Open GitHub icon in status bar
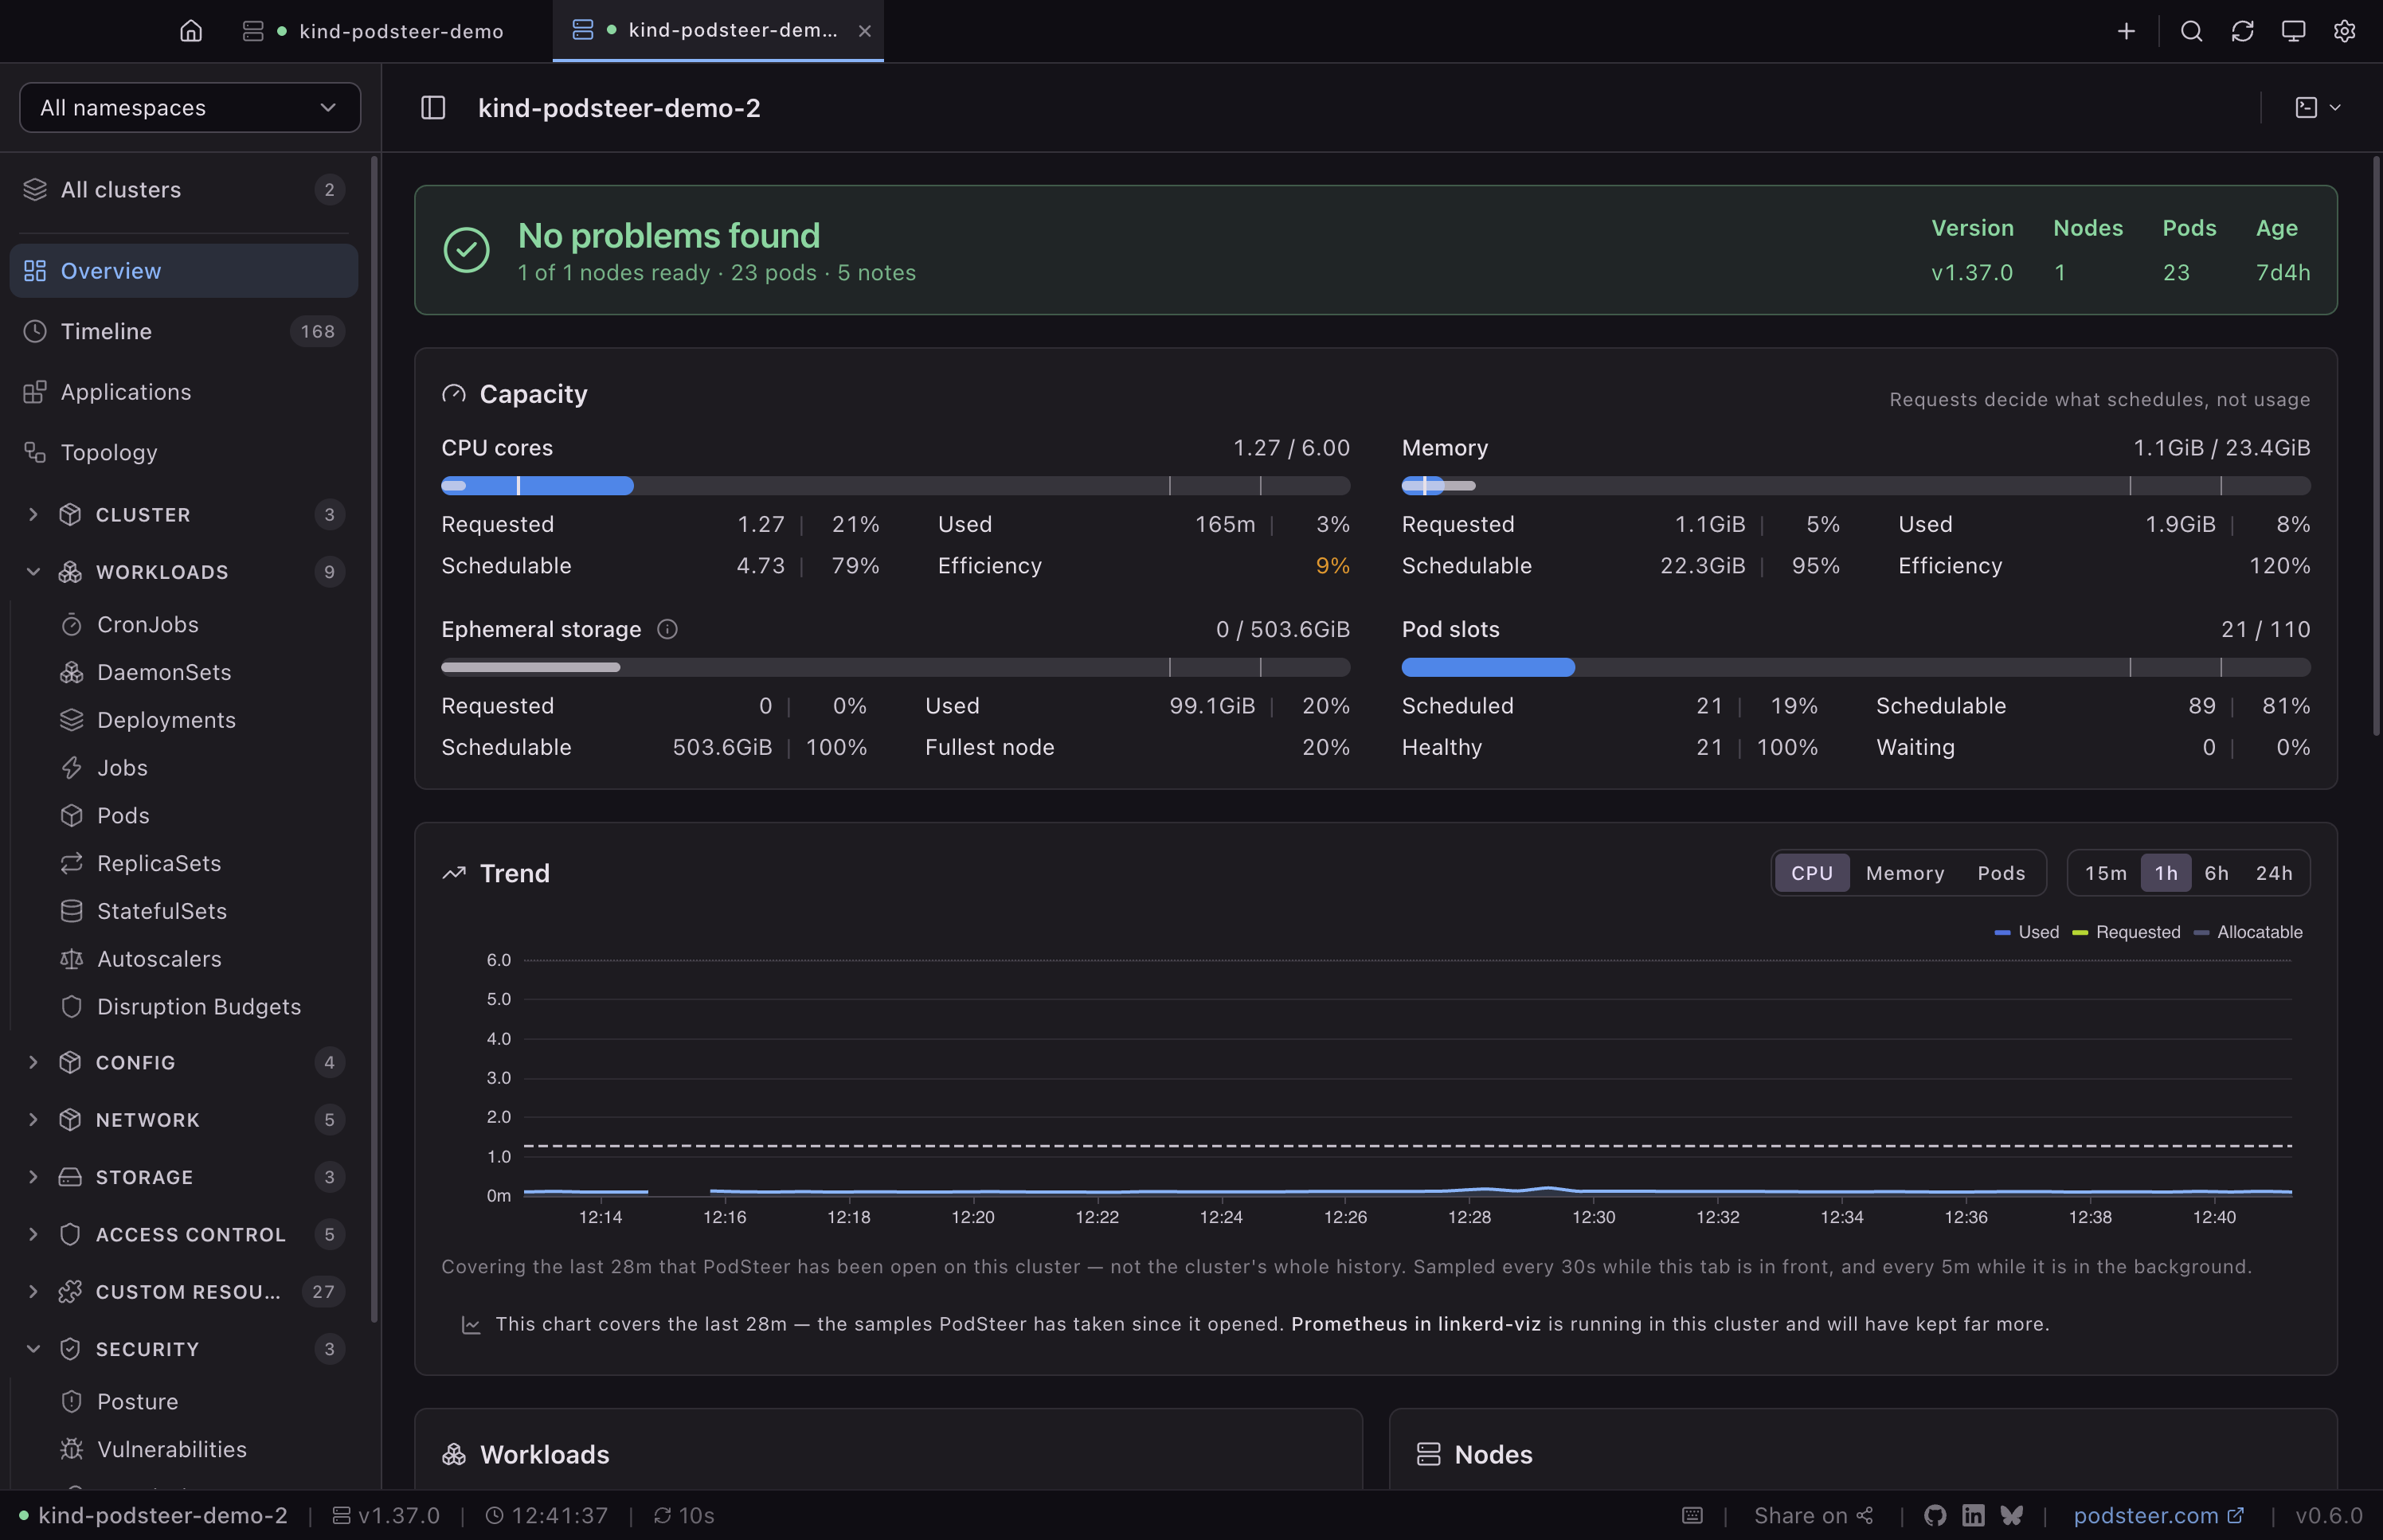Viewport: 2383px width, 1540px height. 1935,1515
